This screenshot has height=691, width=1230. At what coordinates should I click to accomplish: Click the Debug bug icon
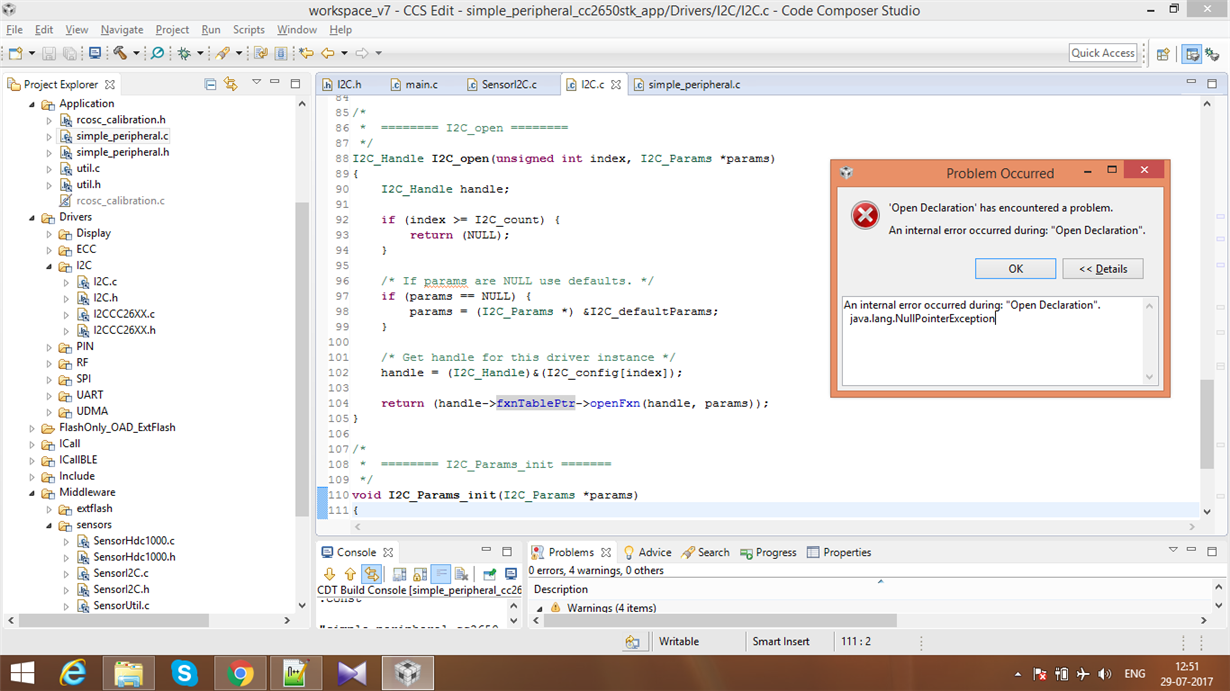tap(184, 53)
